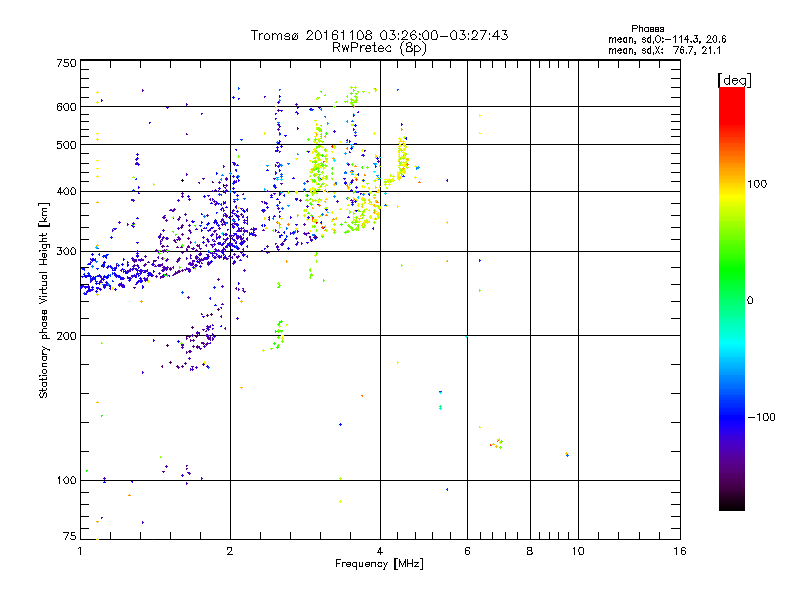
Task: Click the x-axis "10" tick label
Action: [x=578, y=551]
